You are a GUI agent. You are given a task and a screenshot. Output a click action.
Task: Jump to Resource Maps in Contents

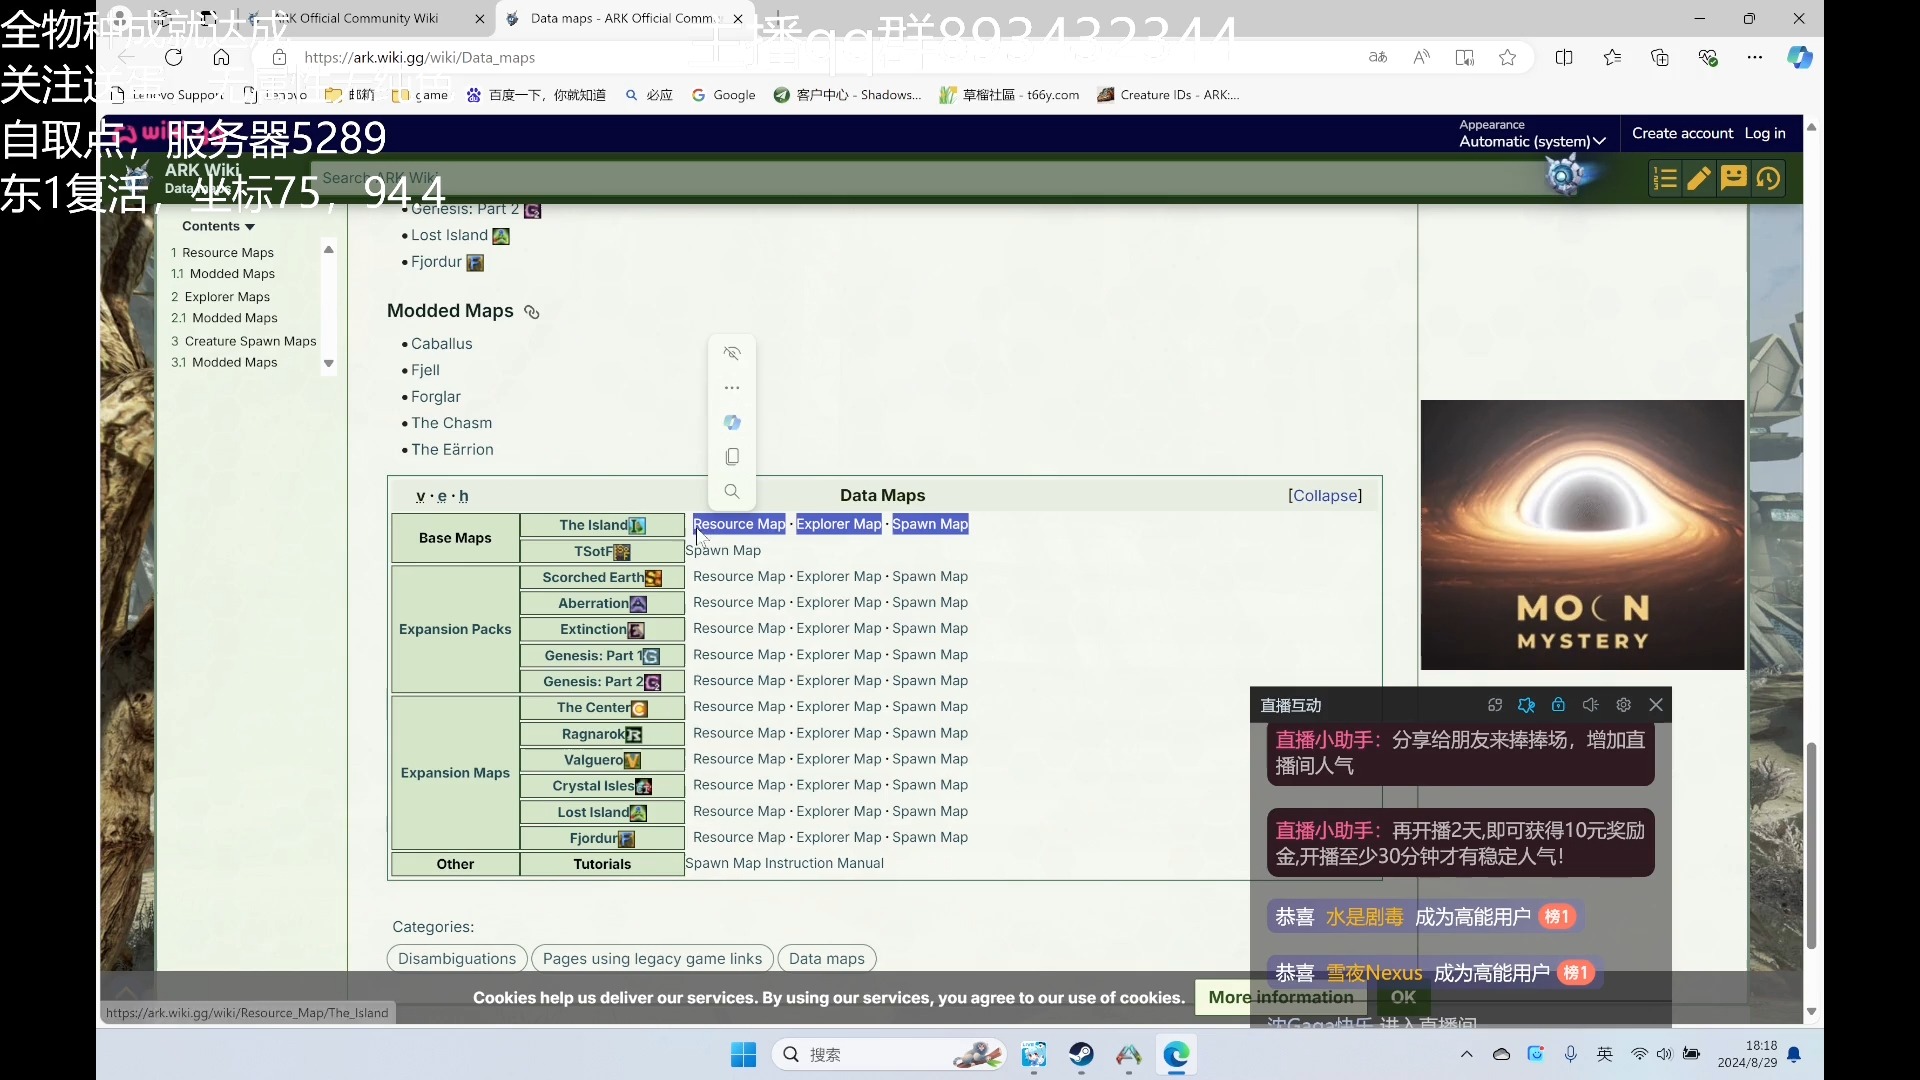(222, 253)
